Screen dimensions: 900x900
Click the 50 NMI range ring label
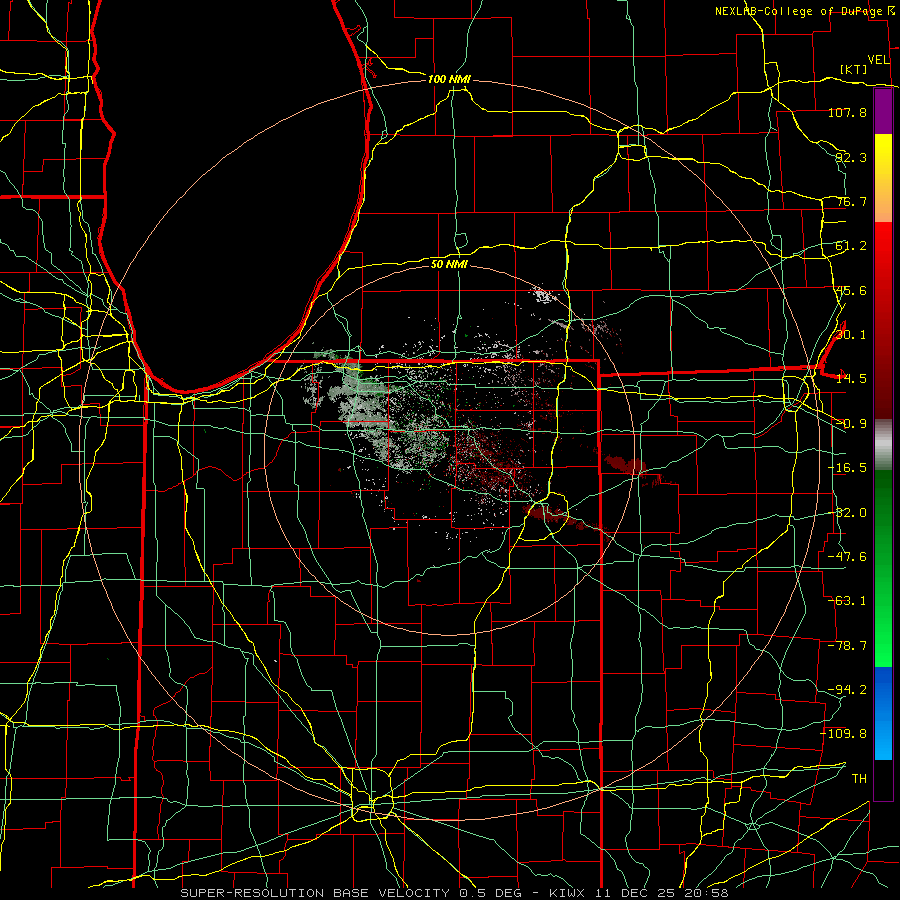[x=449, y=264]
